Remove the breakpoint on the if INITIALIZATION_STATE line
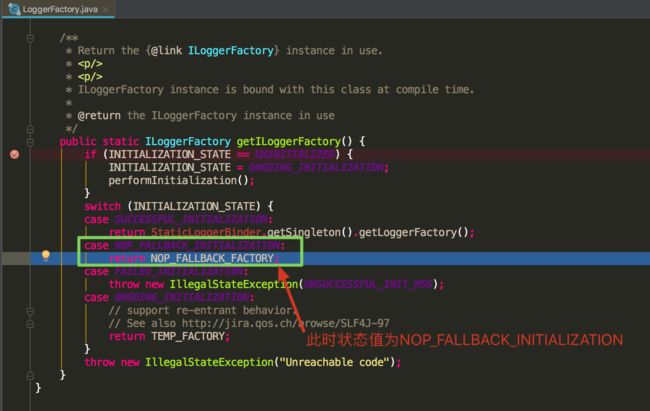The width and height of the screenshot is (650, 411). (15, 155)
